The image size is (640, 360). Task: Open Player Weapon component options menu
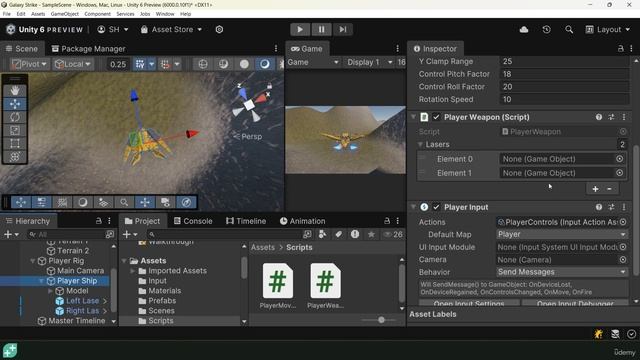624,117
